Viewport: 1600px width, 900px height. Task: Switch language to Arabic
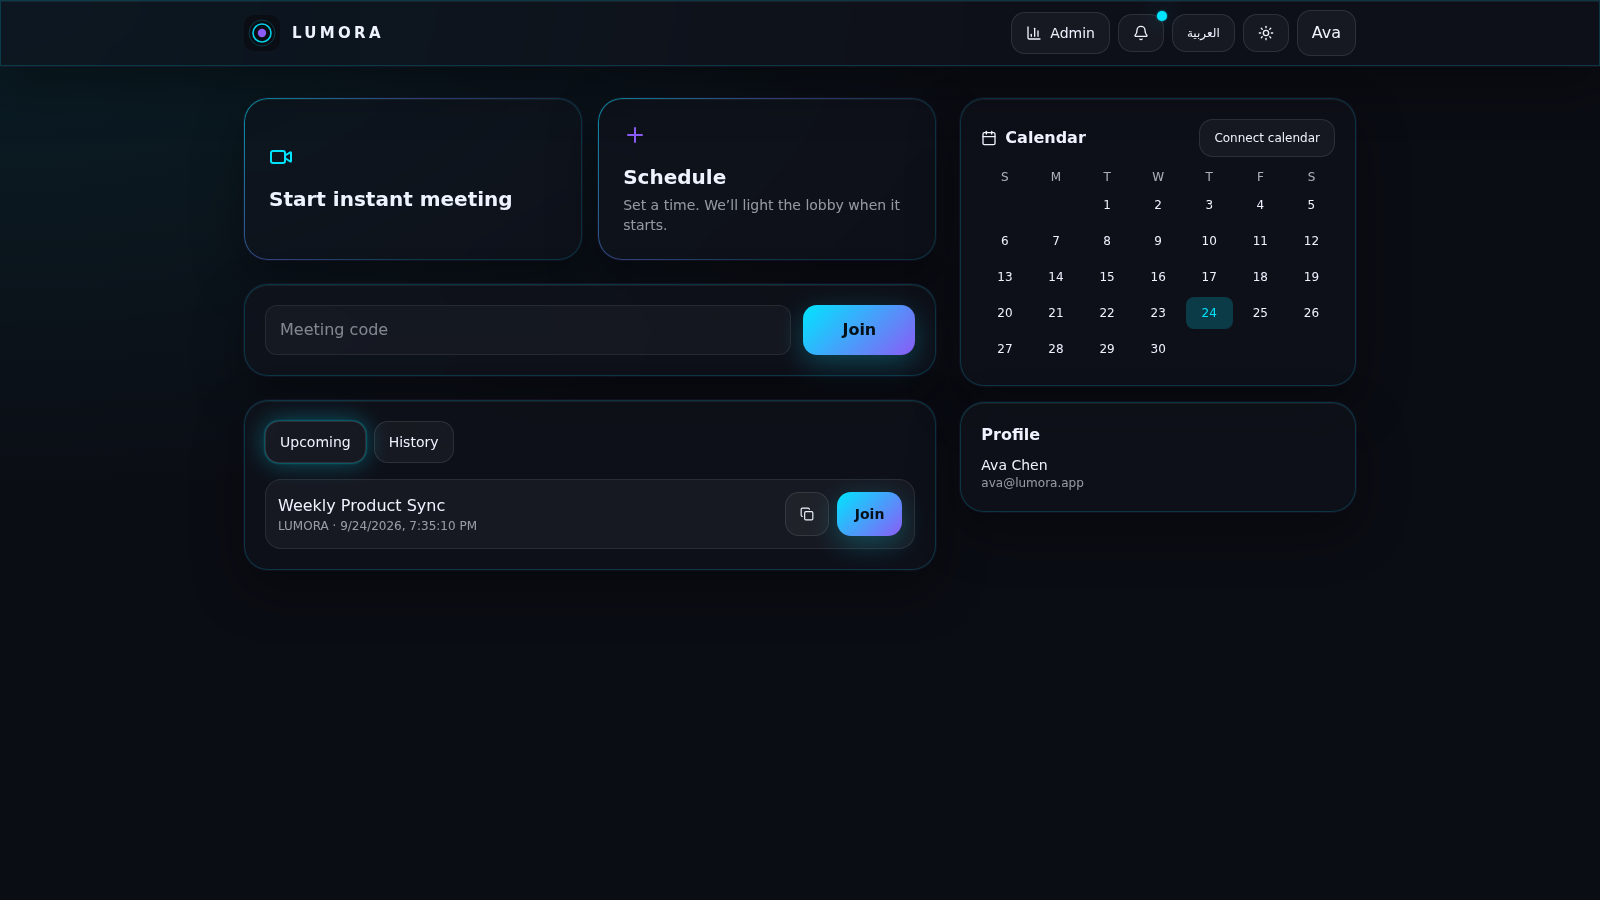point(1203,33)
